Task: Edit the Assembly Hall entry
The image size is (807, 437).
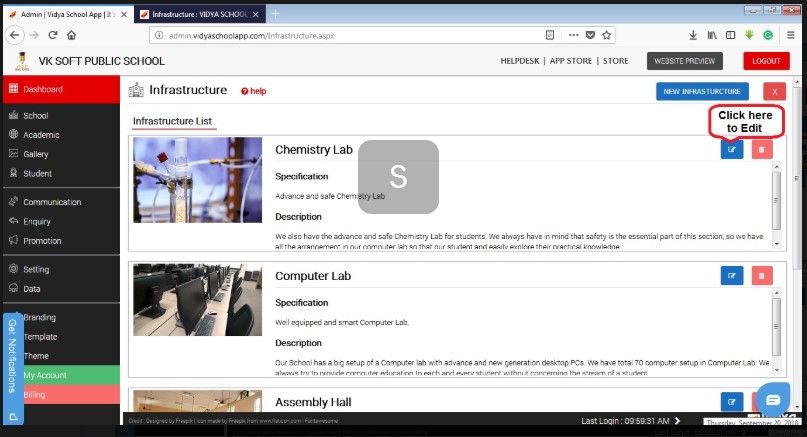Action: click(732, 401)
